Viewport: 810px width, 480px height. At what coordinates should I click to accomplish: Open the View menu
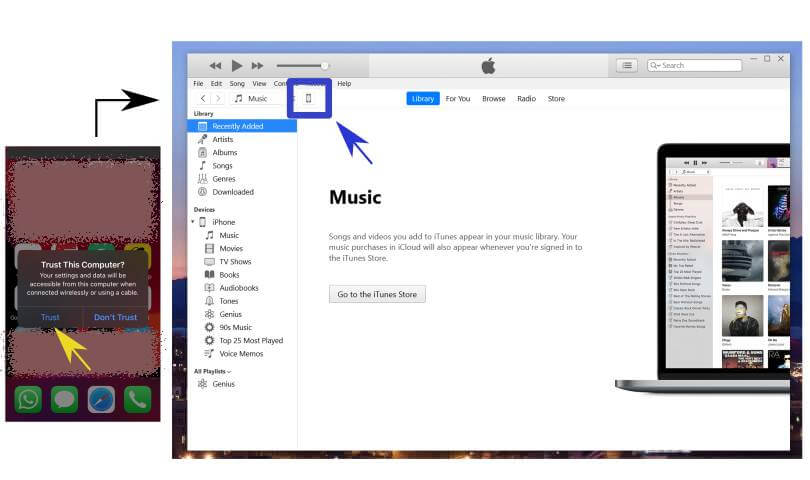tap(259, 83)
